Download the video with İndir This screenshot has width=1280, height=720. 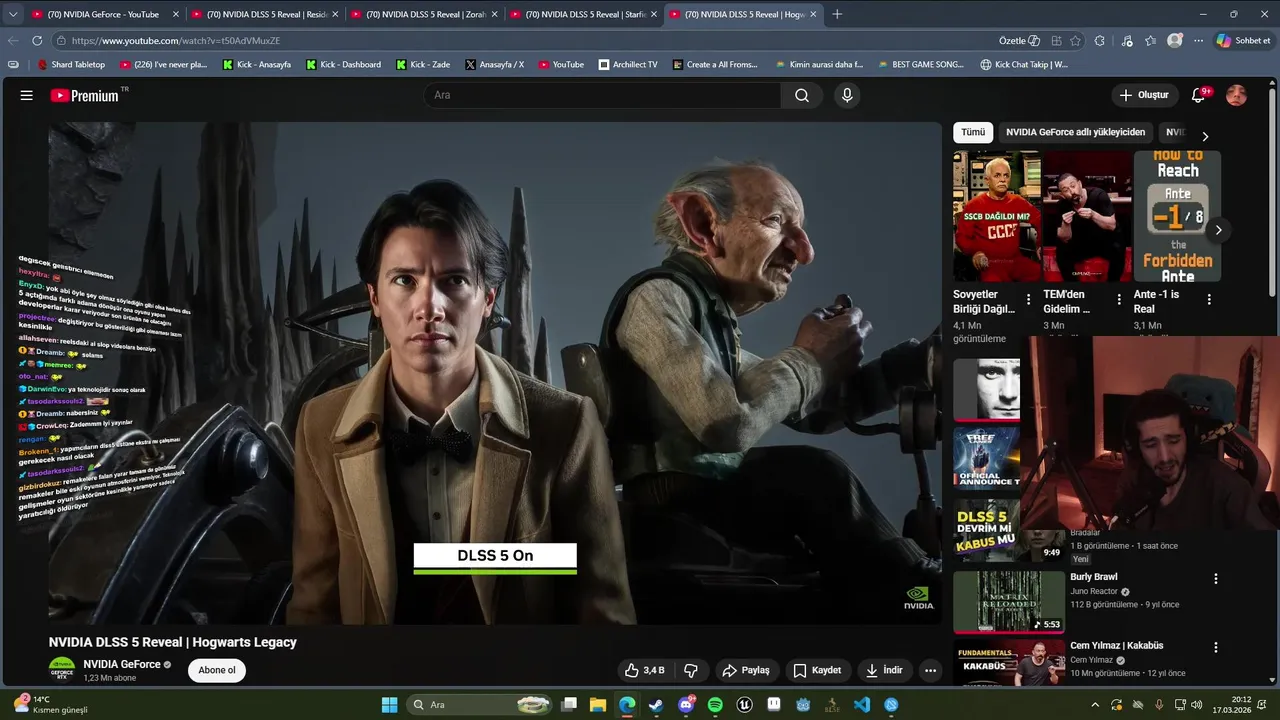click(x=884, y=670)
